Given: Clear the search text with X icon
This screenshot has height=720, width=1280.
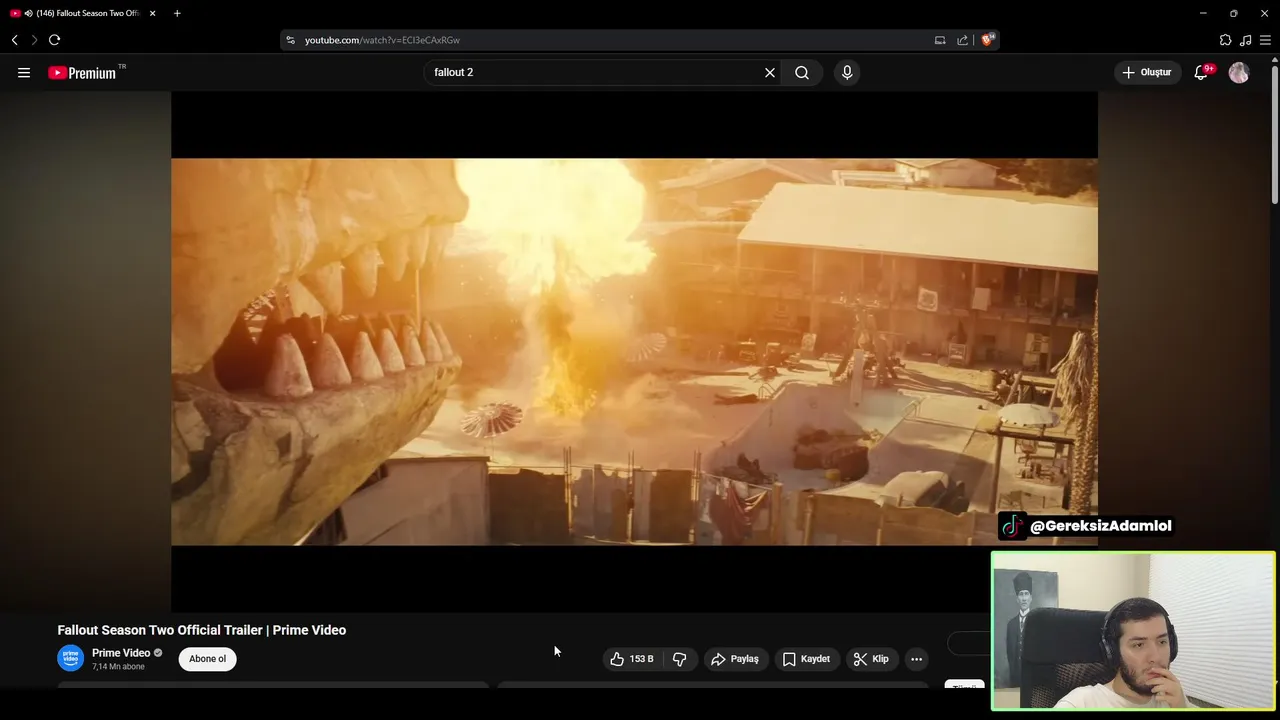Looking at the screenshot, I should pyautogui.click(x=770, y=72).
